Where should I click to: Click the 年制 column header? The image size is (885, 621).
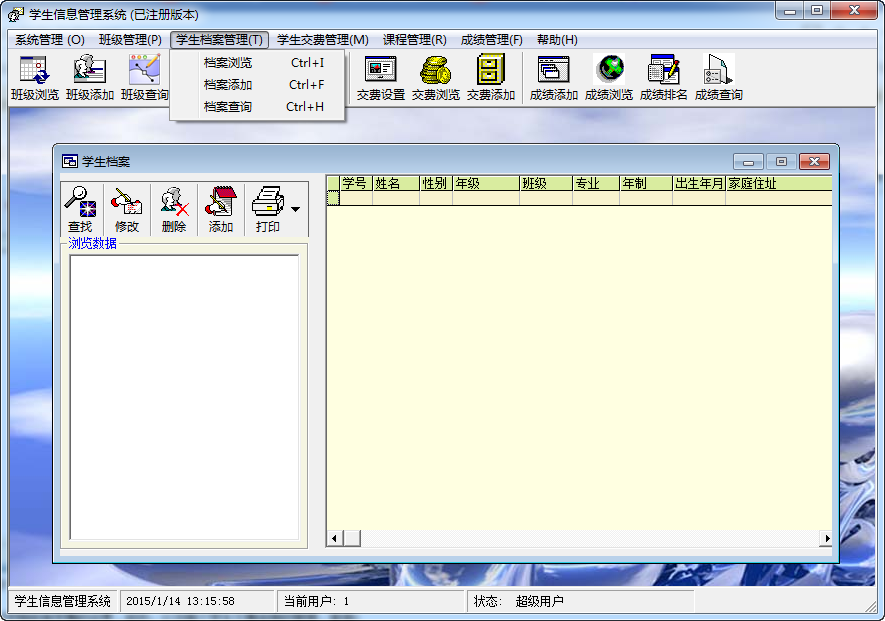point(646,183)
